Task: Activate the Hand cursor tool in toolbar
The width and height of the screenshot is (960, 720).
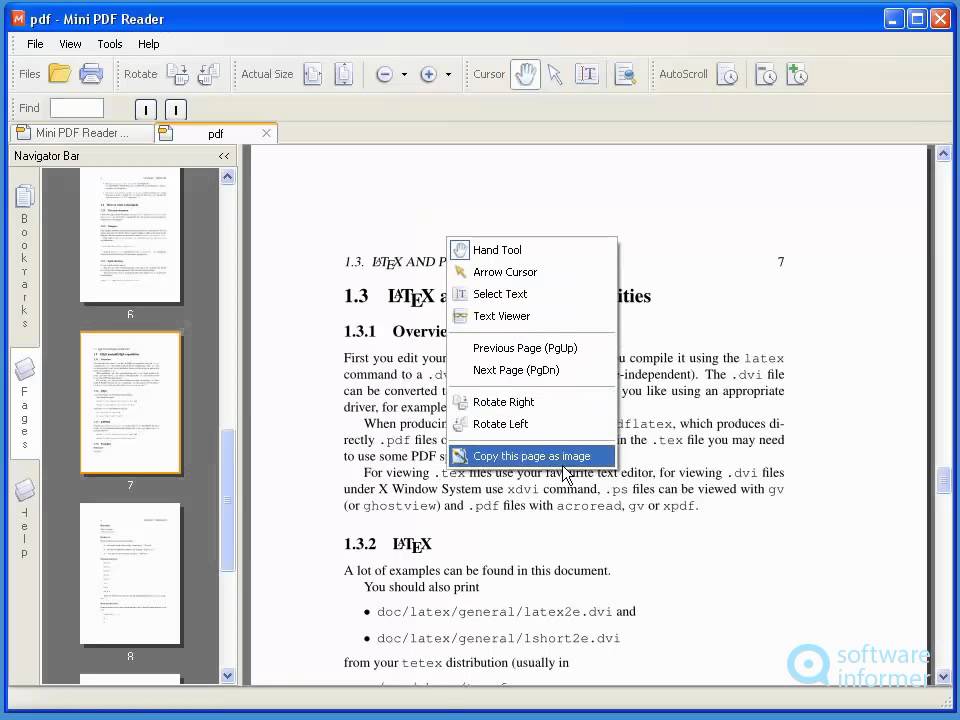Action: pos(525,75)
